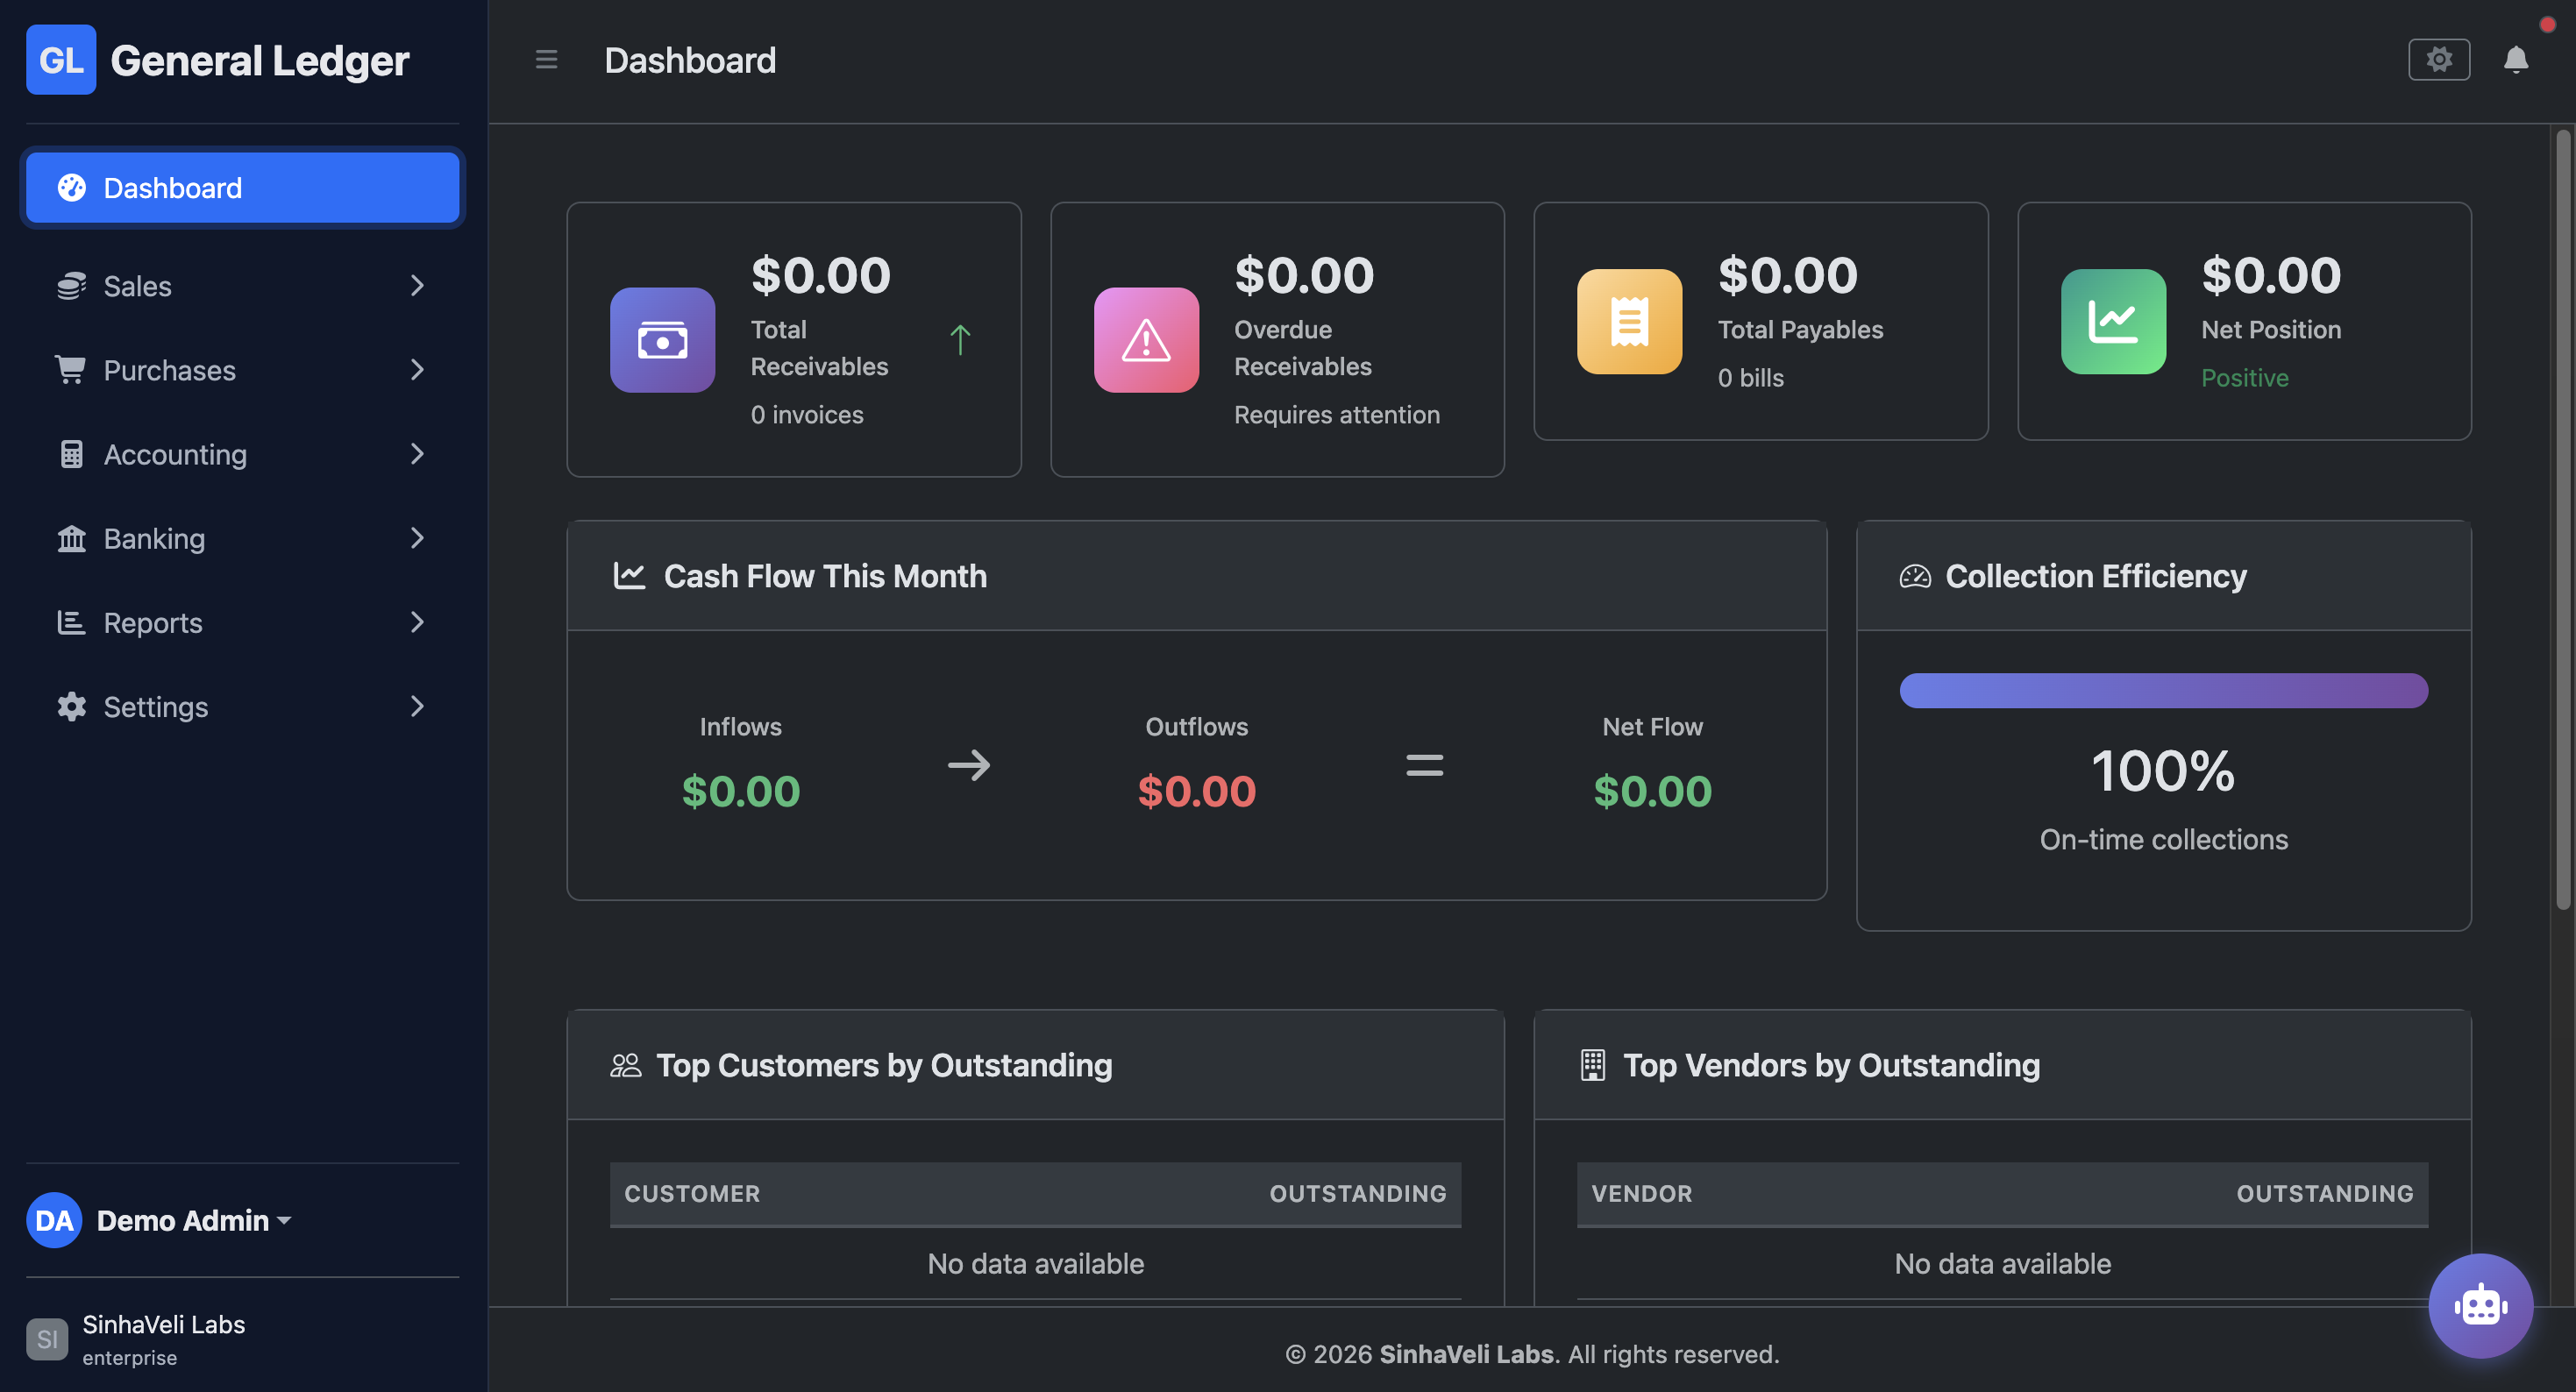
Task: Click the VENDOR column header
Action: click(x=1641, y=1193)
